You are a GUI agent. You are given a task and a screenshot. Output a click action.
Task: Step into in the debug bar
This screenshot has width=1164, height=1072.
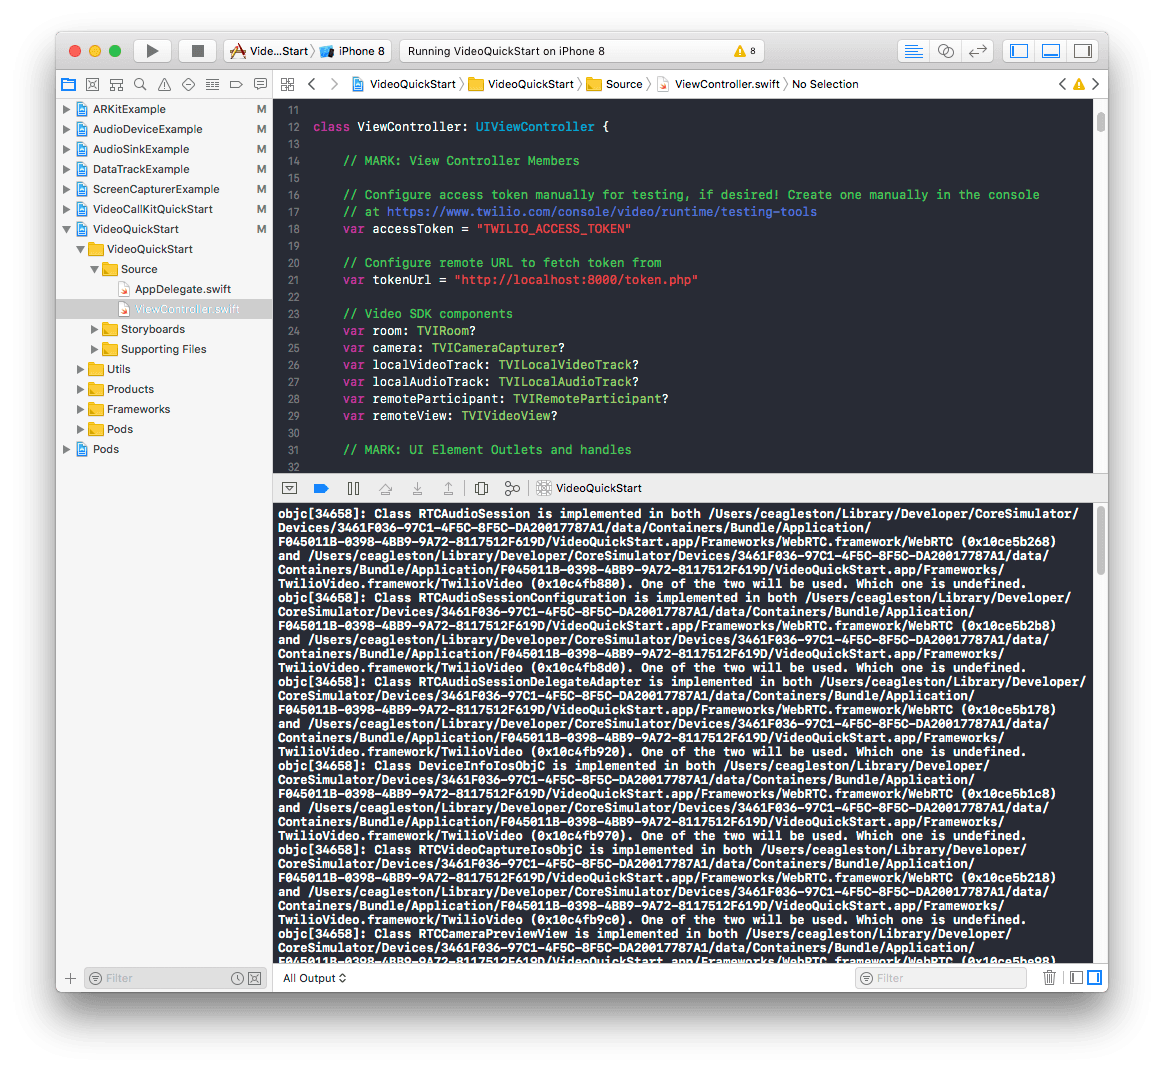[x=417, y=488]
